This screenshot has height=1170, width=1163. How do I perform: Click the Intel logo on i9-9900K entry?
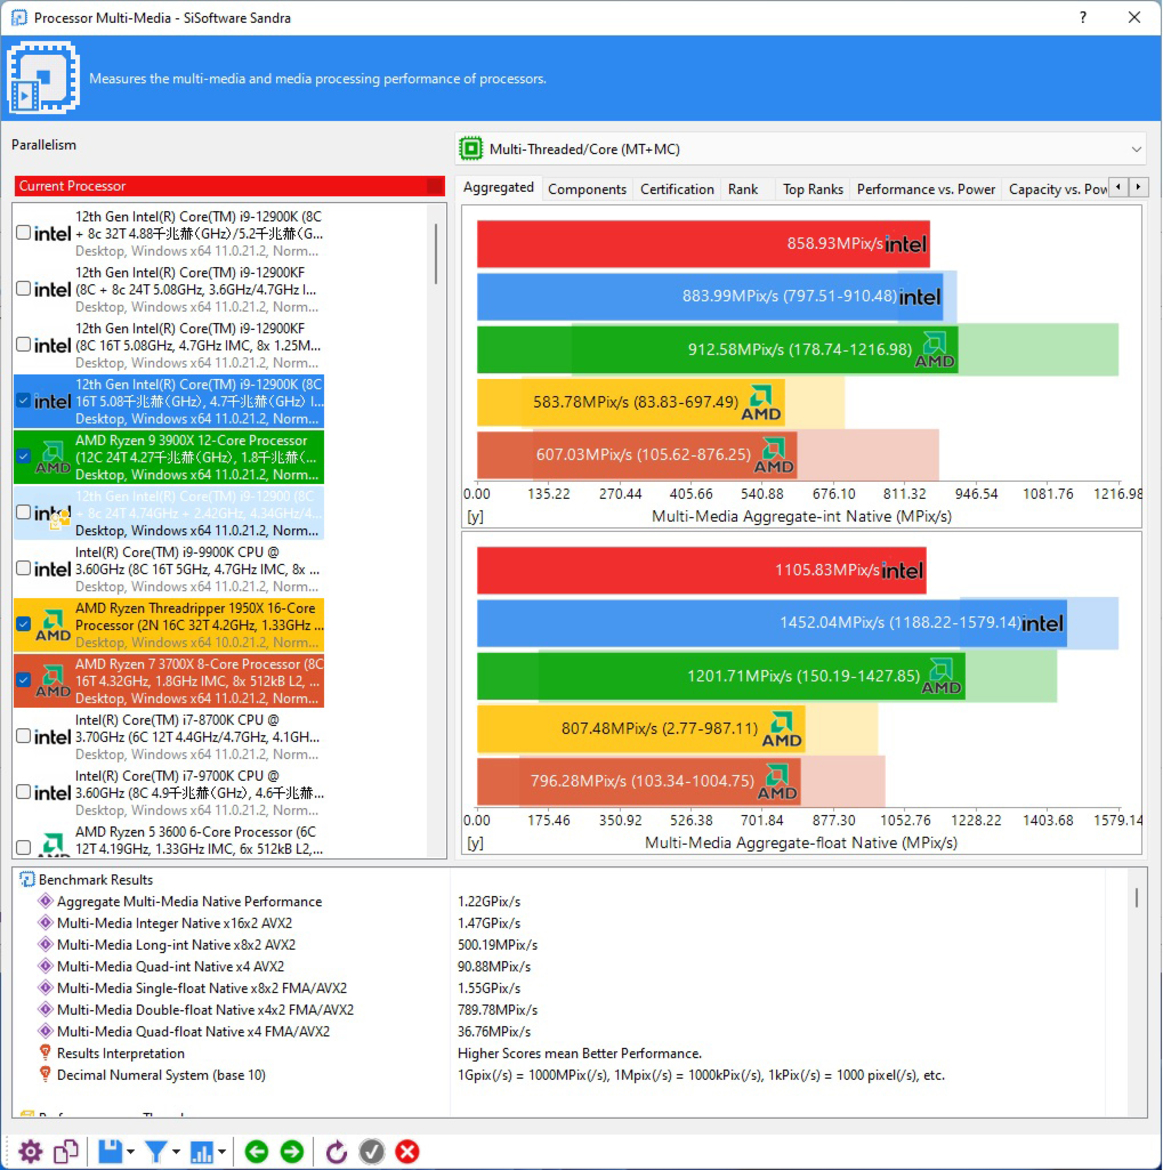53,569
